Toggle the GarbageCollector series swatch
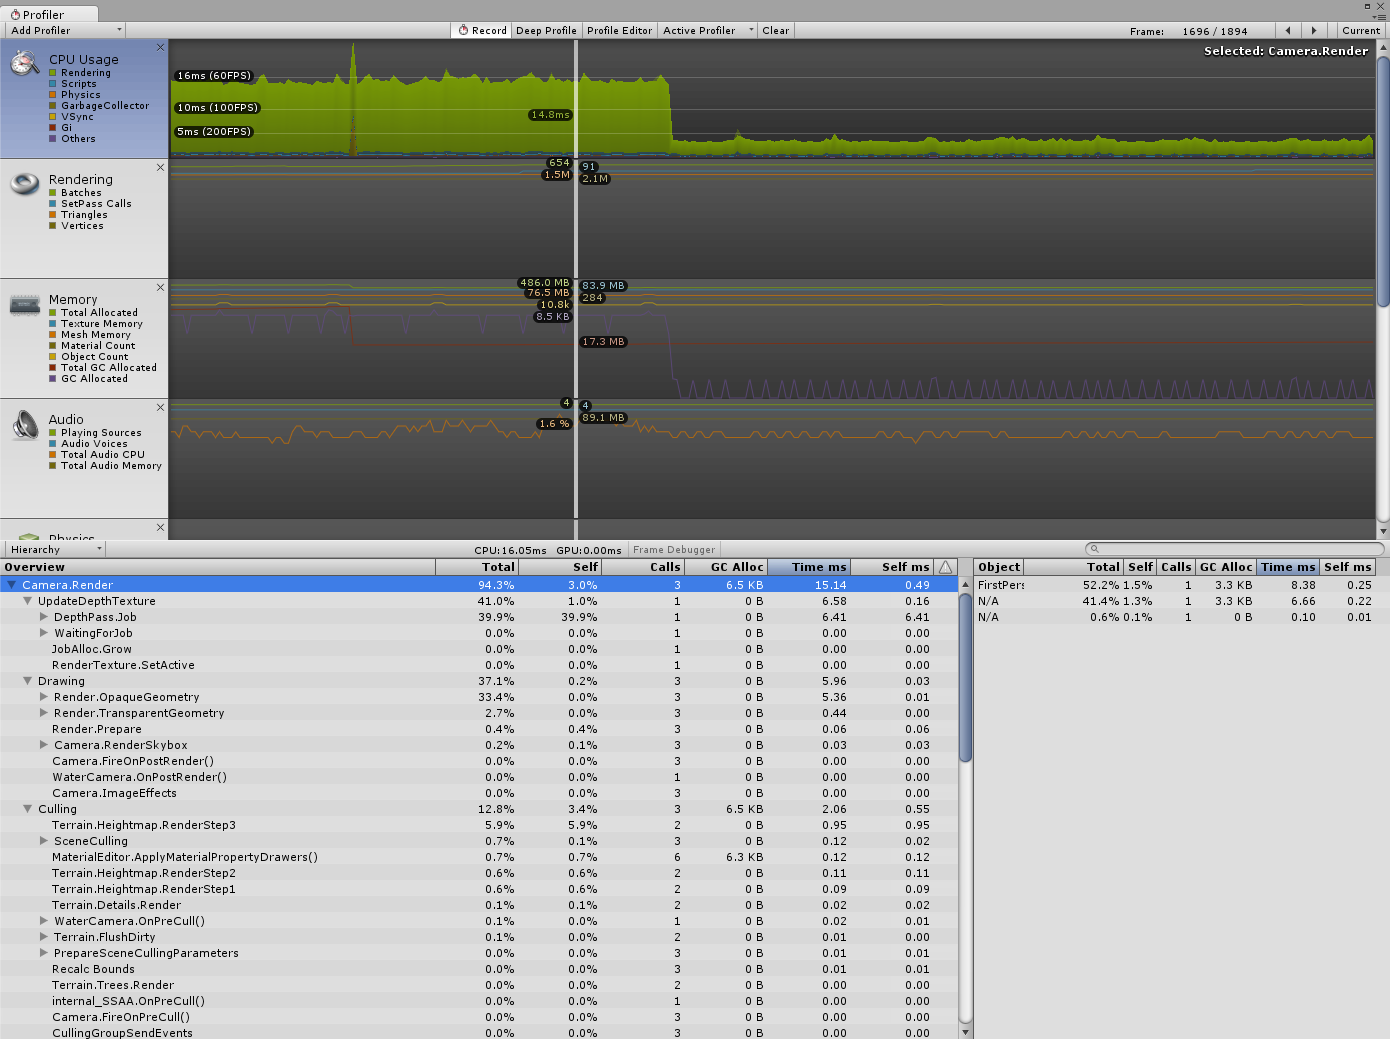The image size is (1390, 1039). (x=52, y=106)
